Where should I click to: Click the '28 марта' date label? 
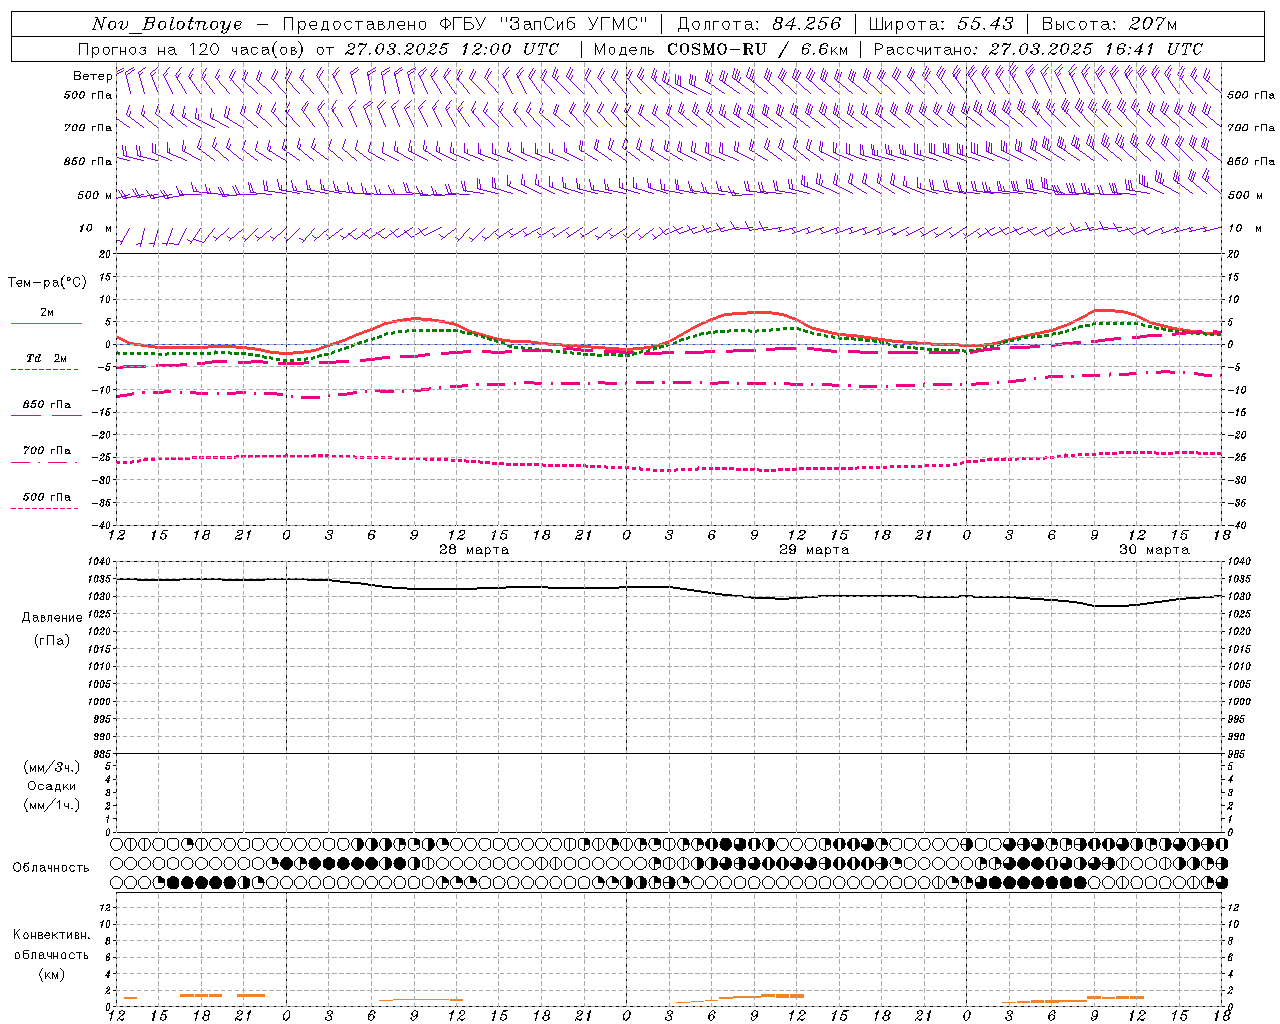(474, 550)
